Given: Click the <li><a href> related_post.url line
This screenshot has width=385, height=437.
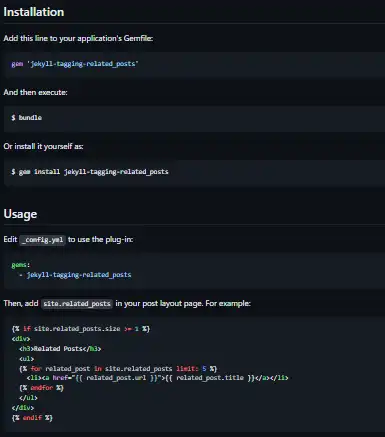Looking at the screenshot, I should coord(157,378).
